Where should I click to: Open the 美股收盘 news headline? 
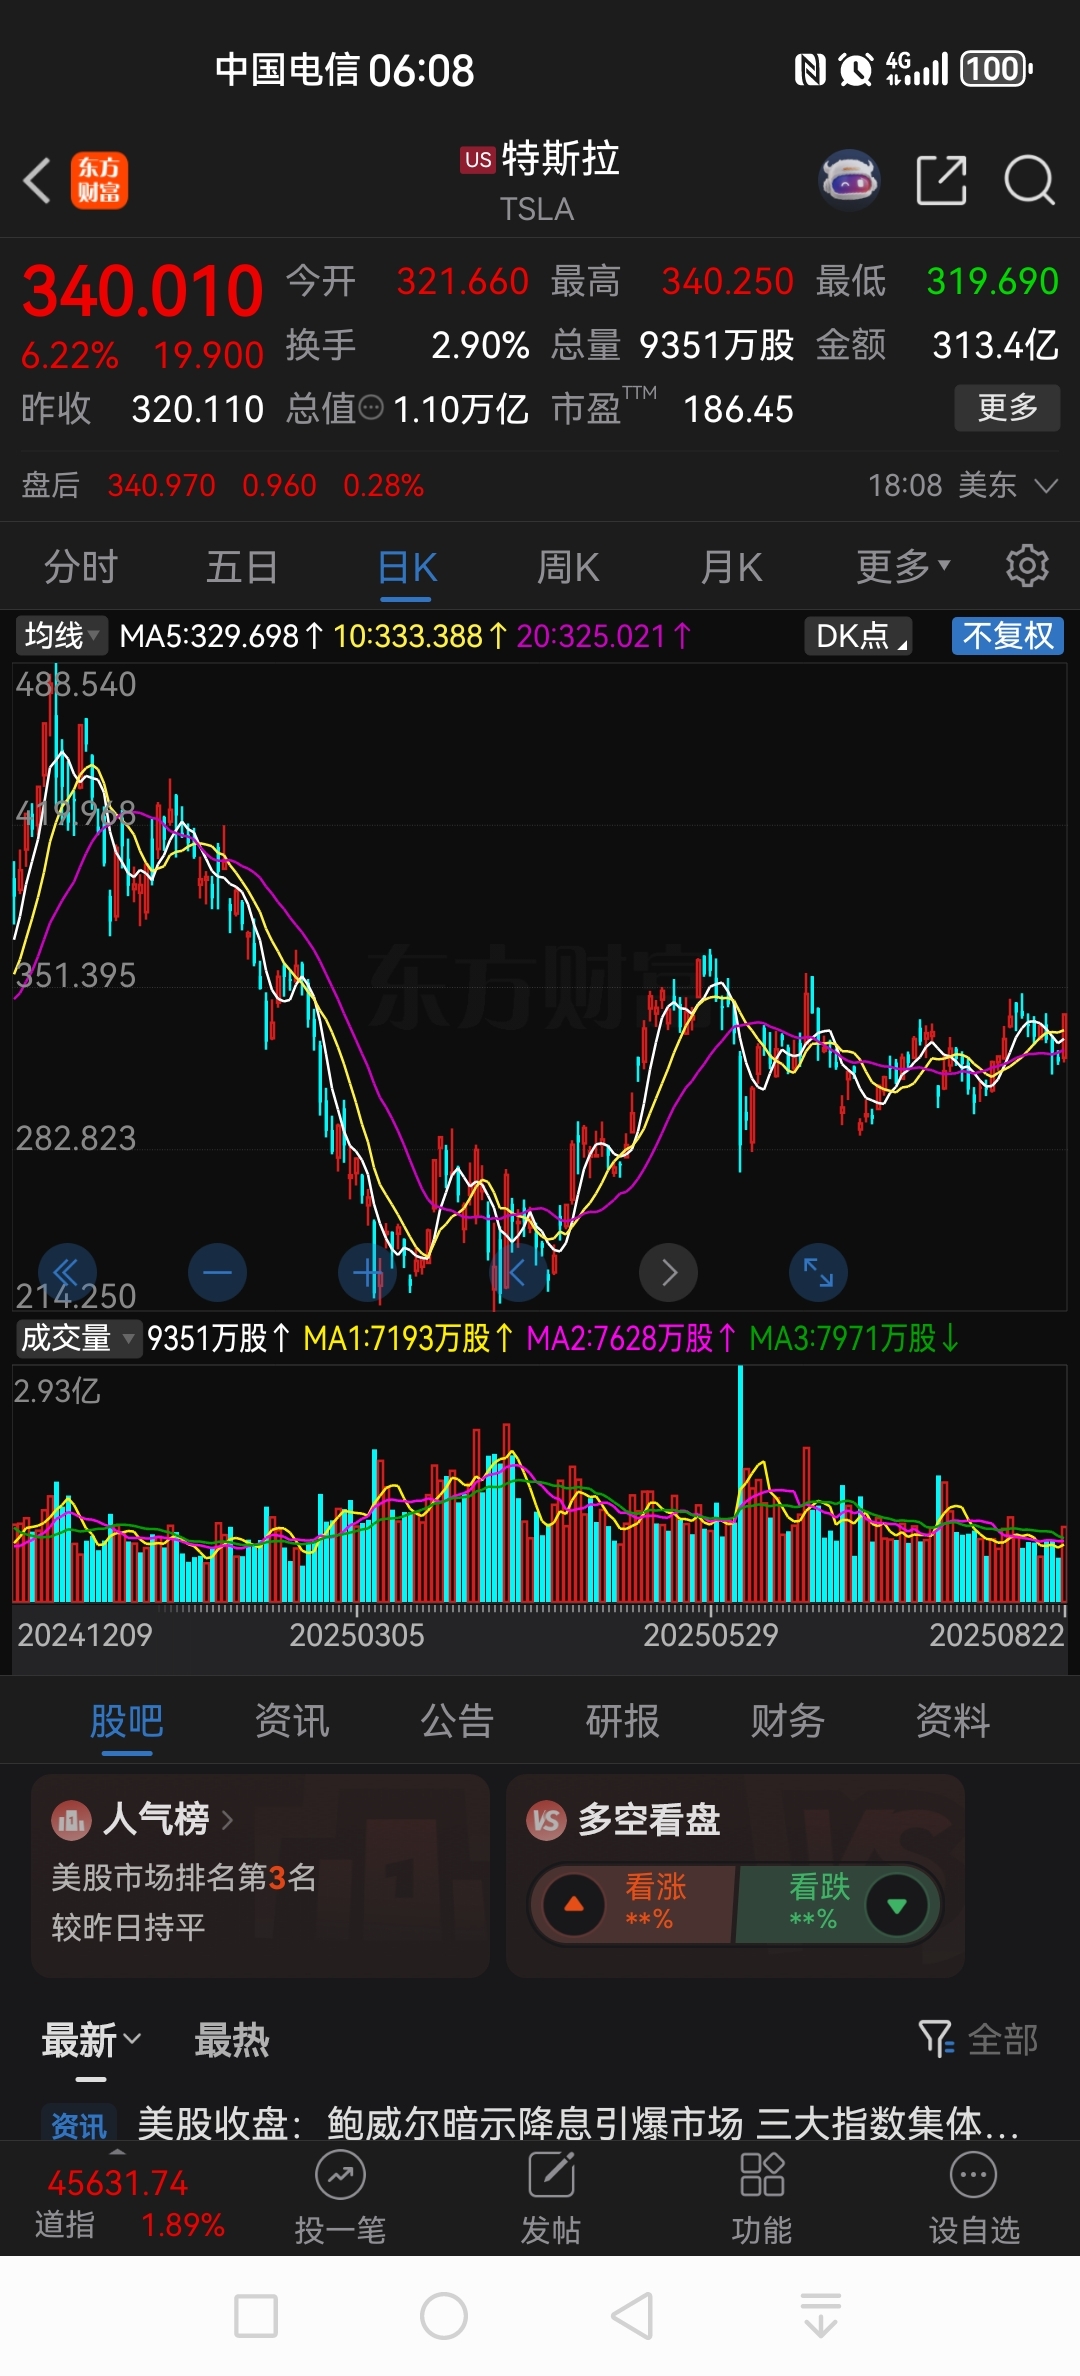pos(578,2123)
